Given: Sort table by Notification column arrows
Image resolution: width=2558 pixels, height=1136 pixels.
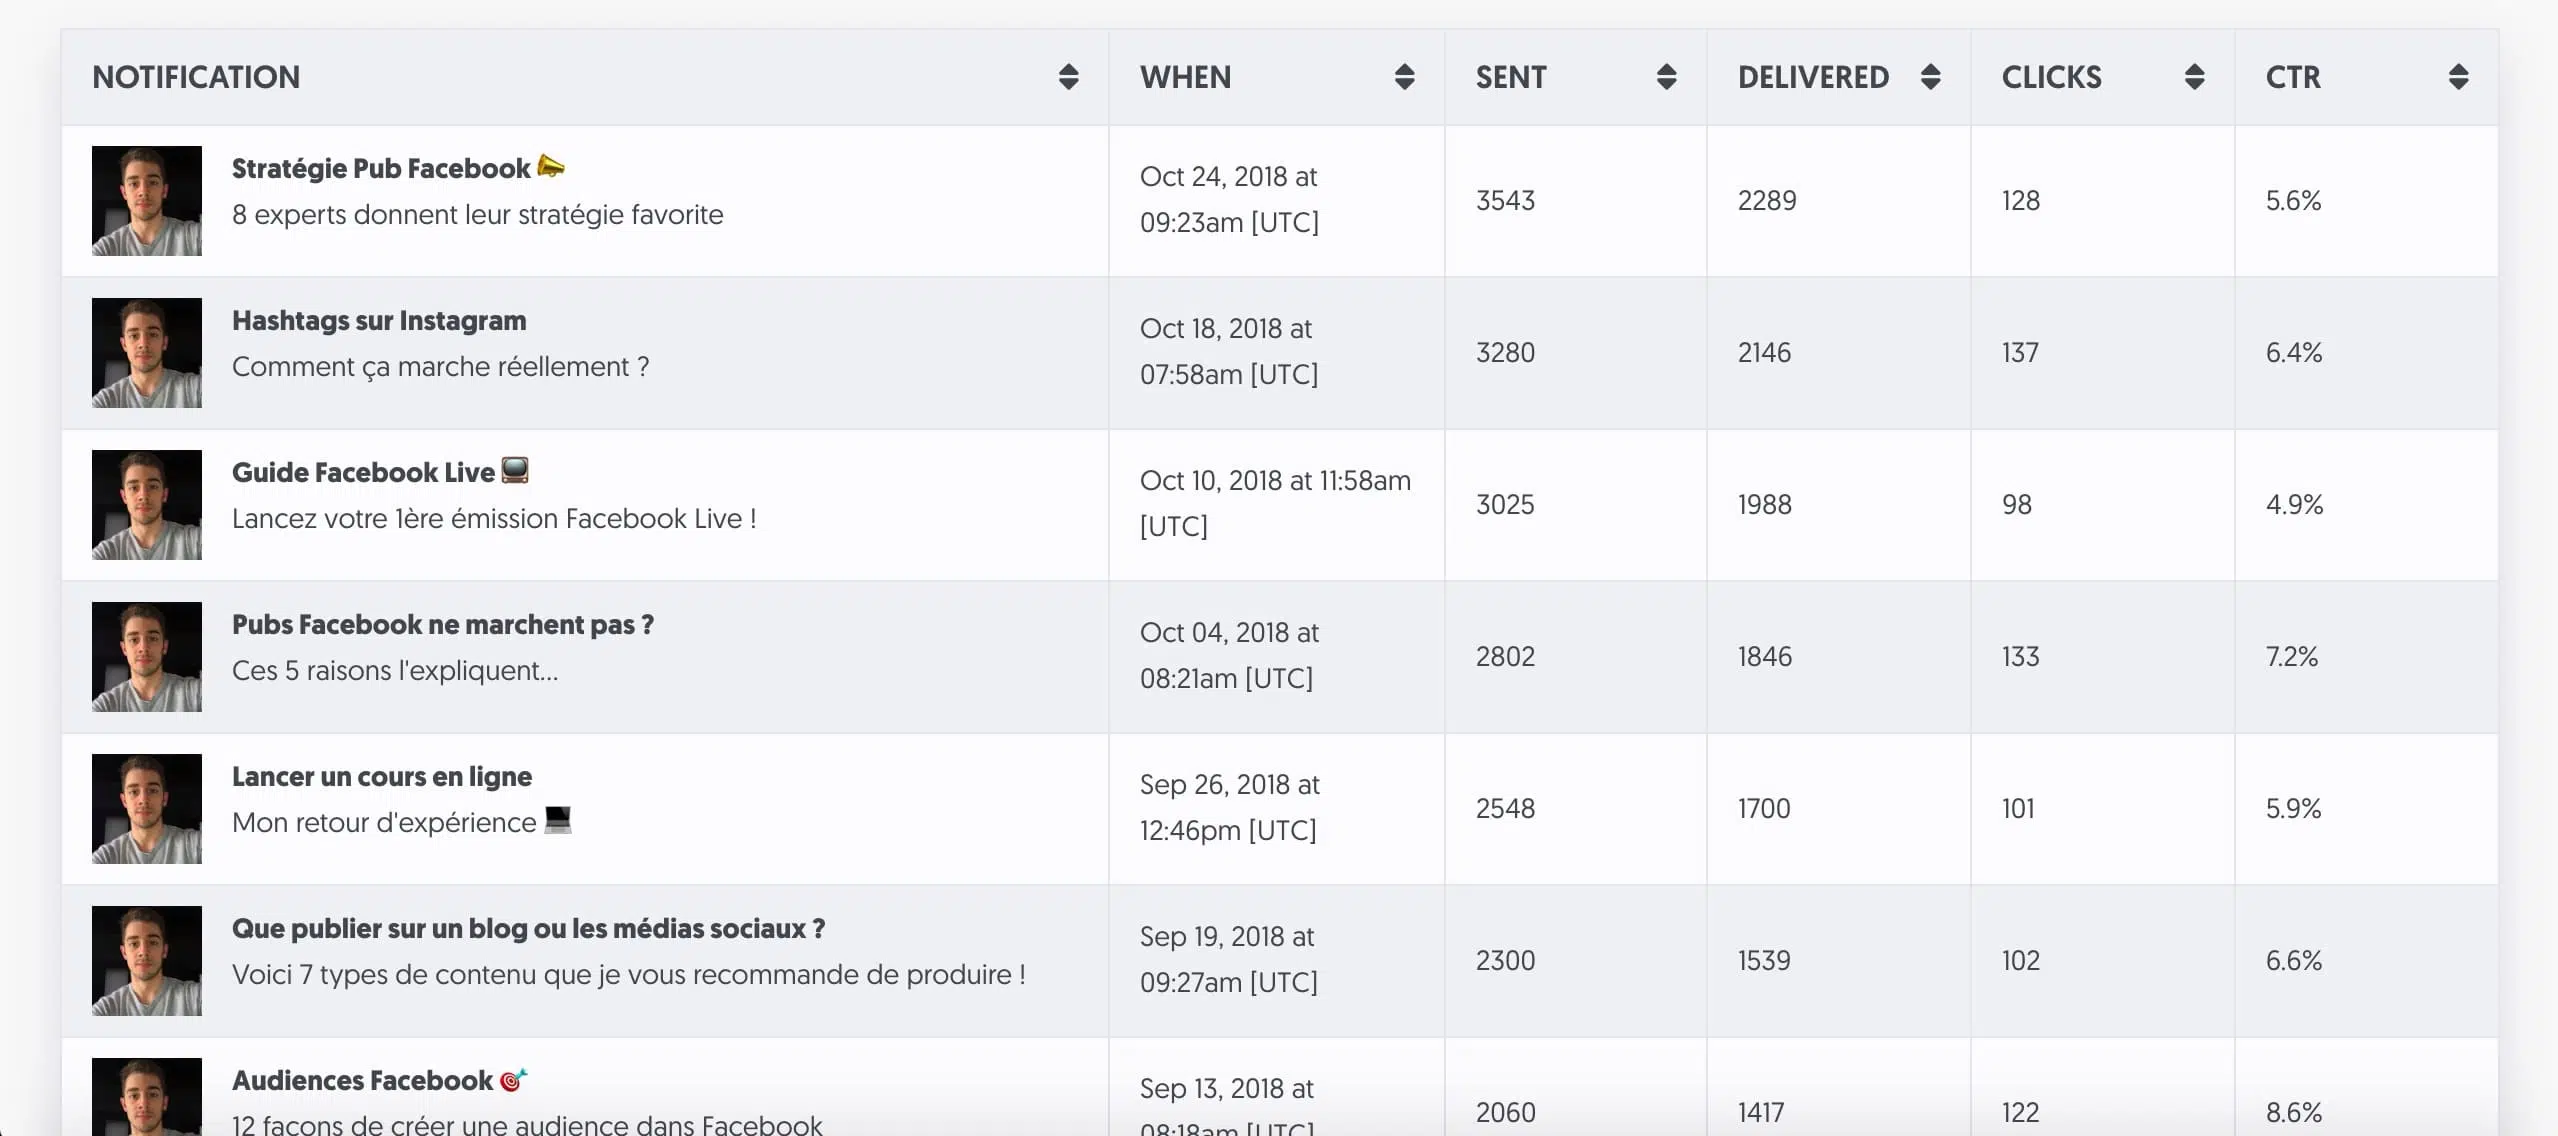Looking at the screenshot, I should pos(1068,77).
